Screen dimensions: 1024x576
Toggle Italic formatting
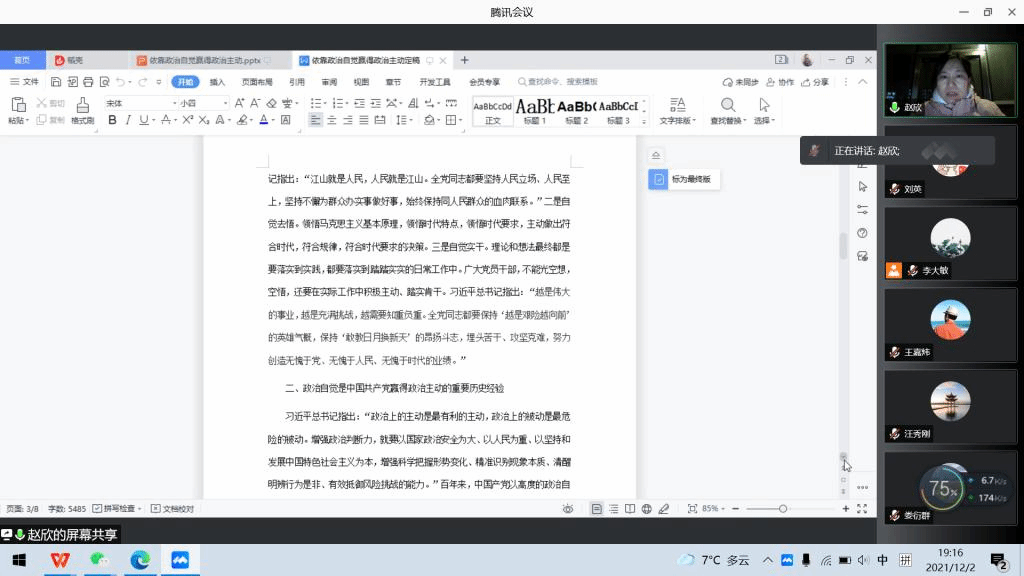[128, 120]
